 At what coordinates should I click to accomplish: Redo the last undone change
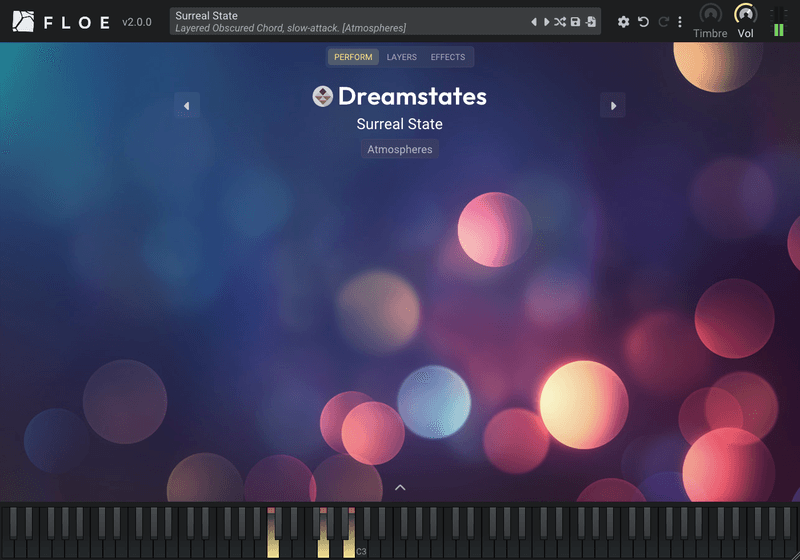click(x=663, y=22)
